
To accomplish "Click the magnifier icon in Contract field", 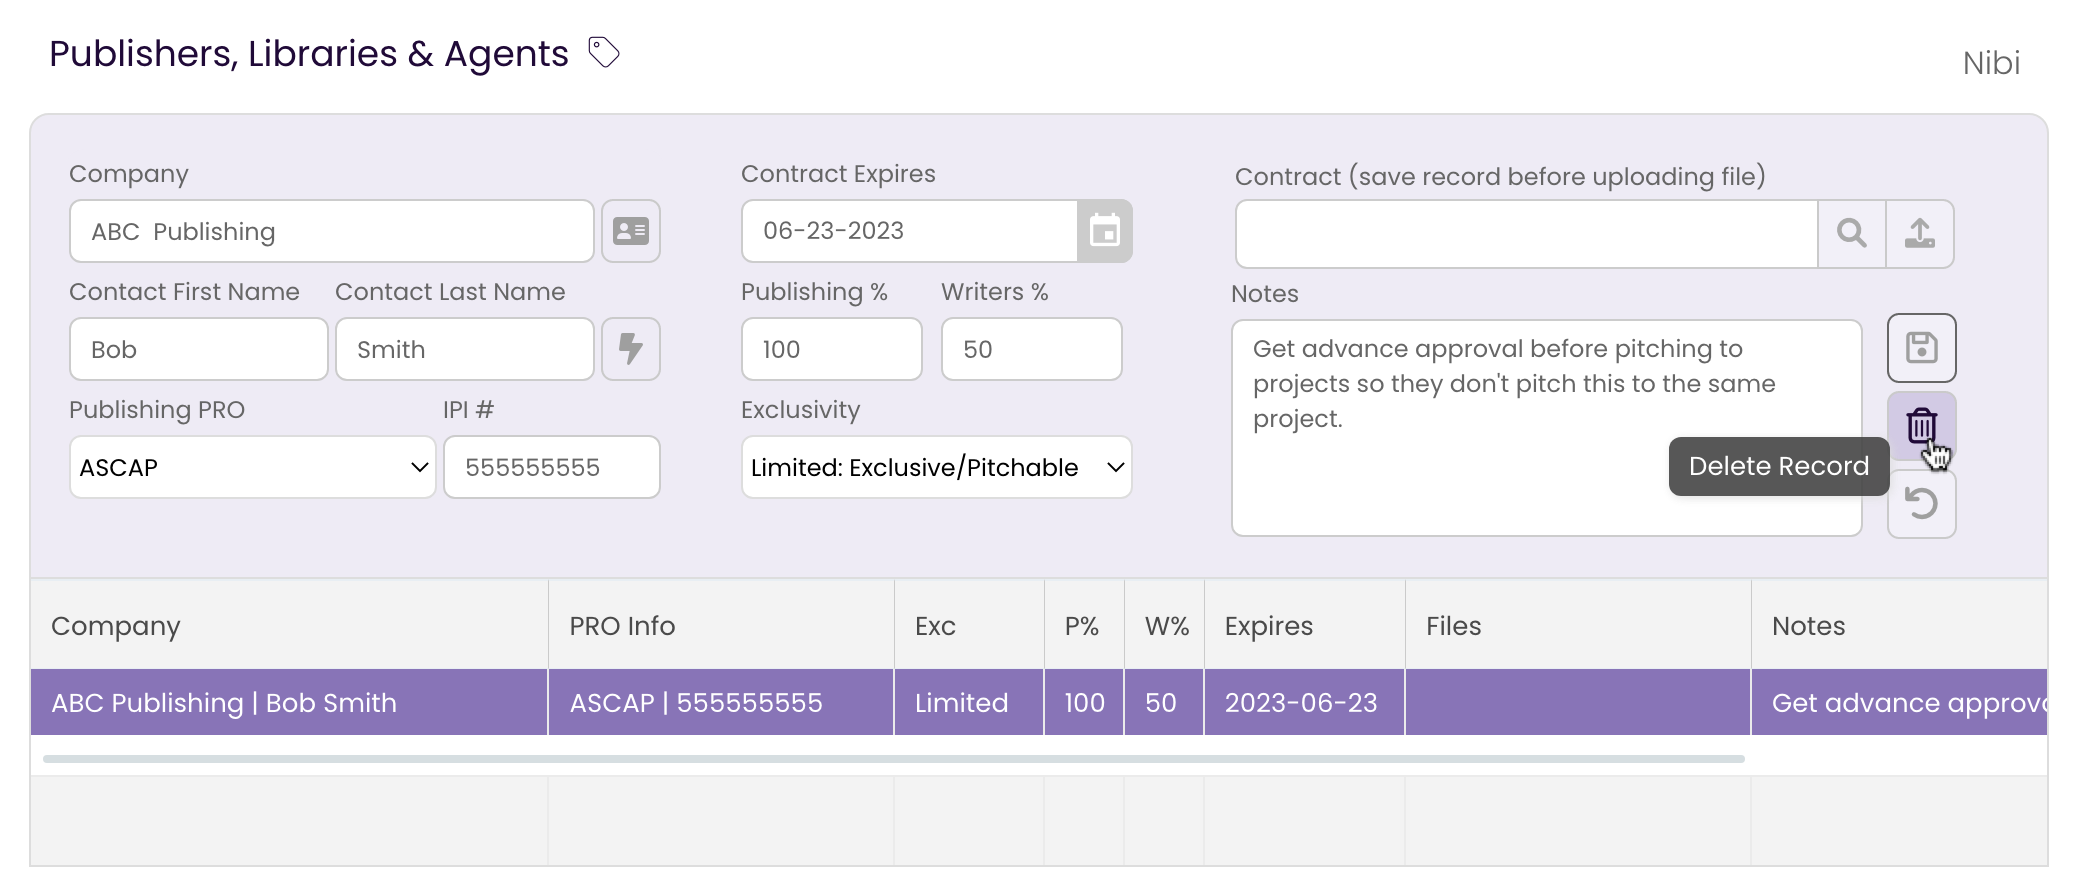I will click(x=1852, y=234).
